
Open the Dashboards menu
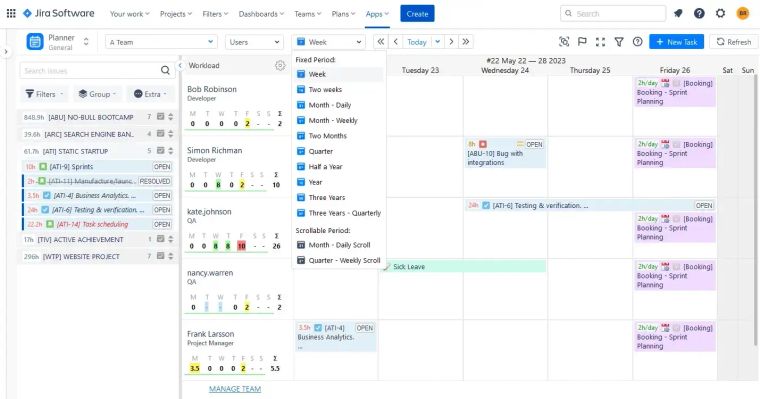click(x=261, y=14)
